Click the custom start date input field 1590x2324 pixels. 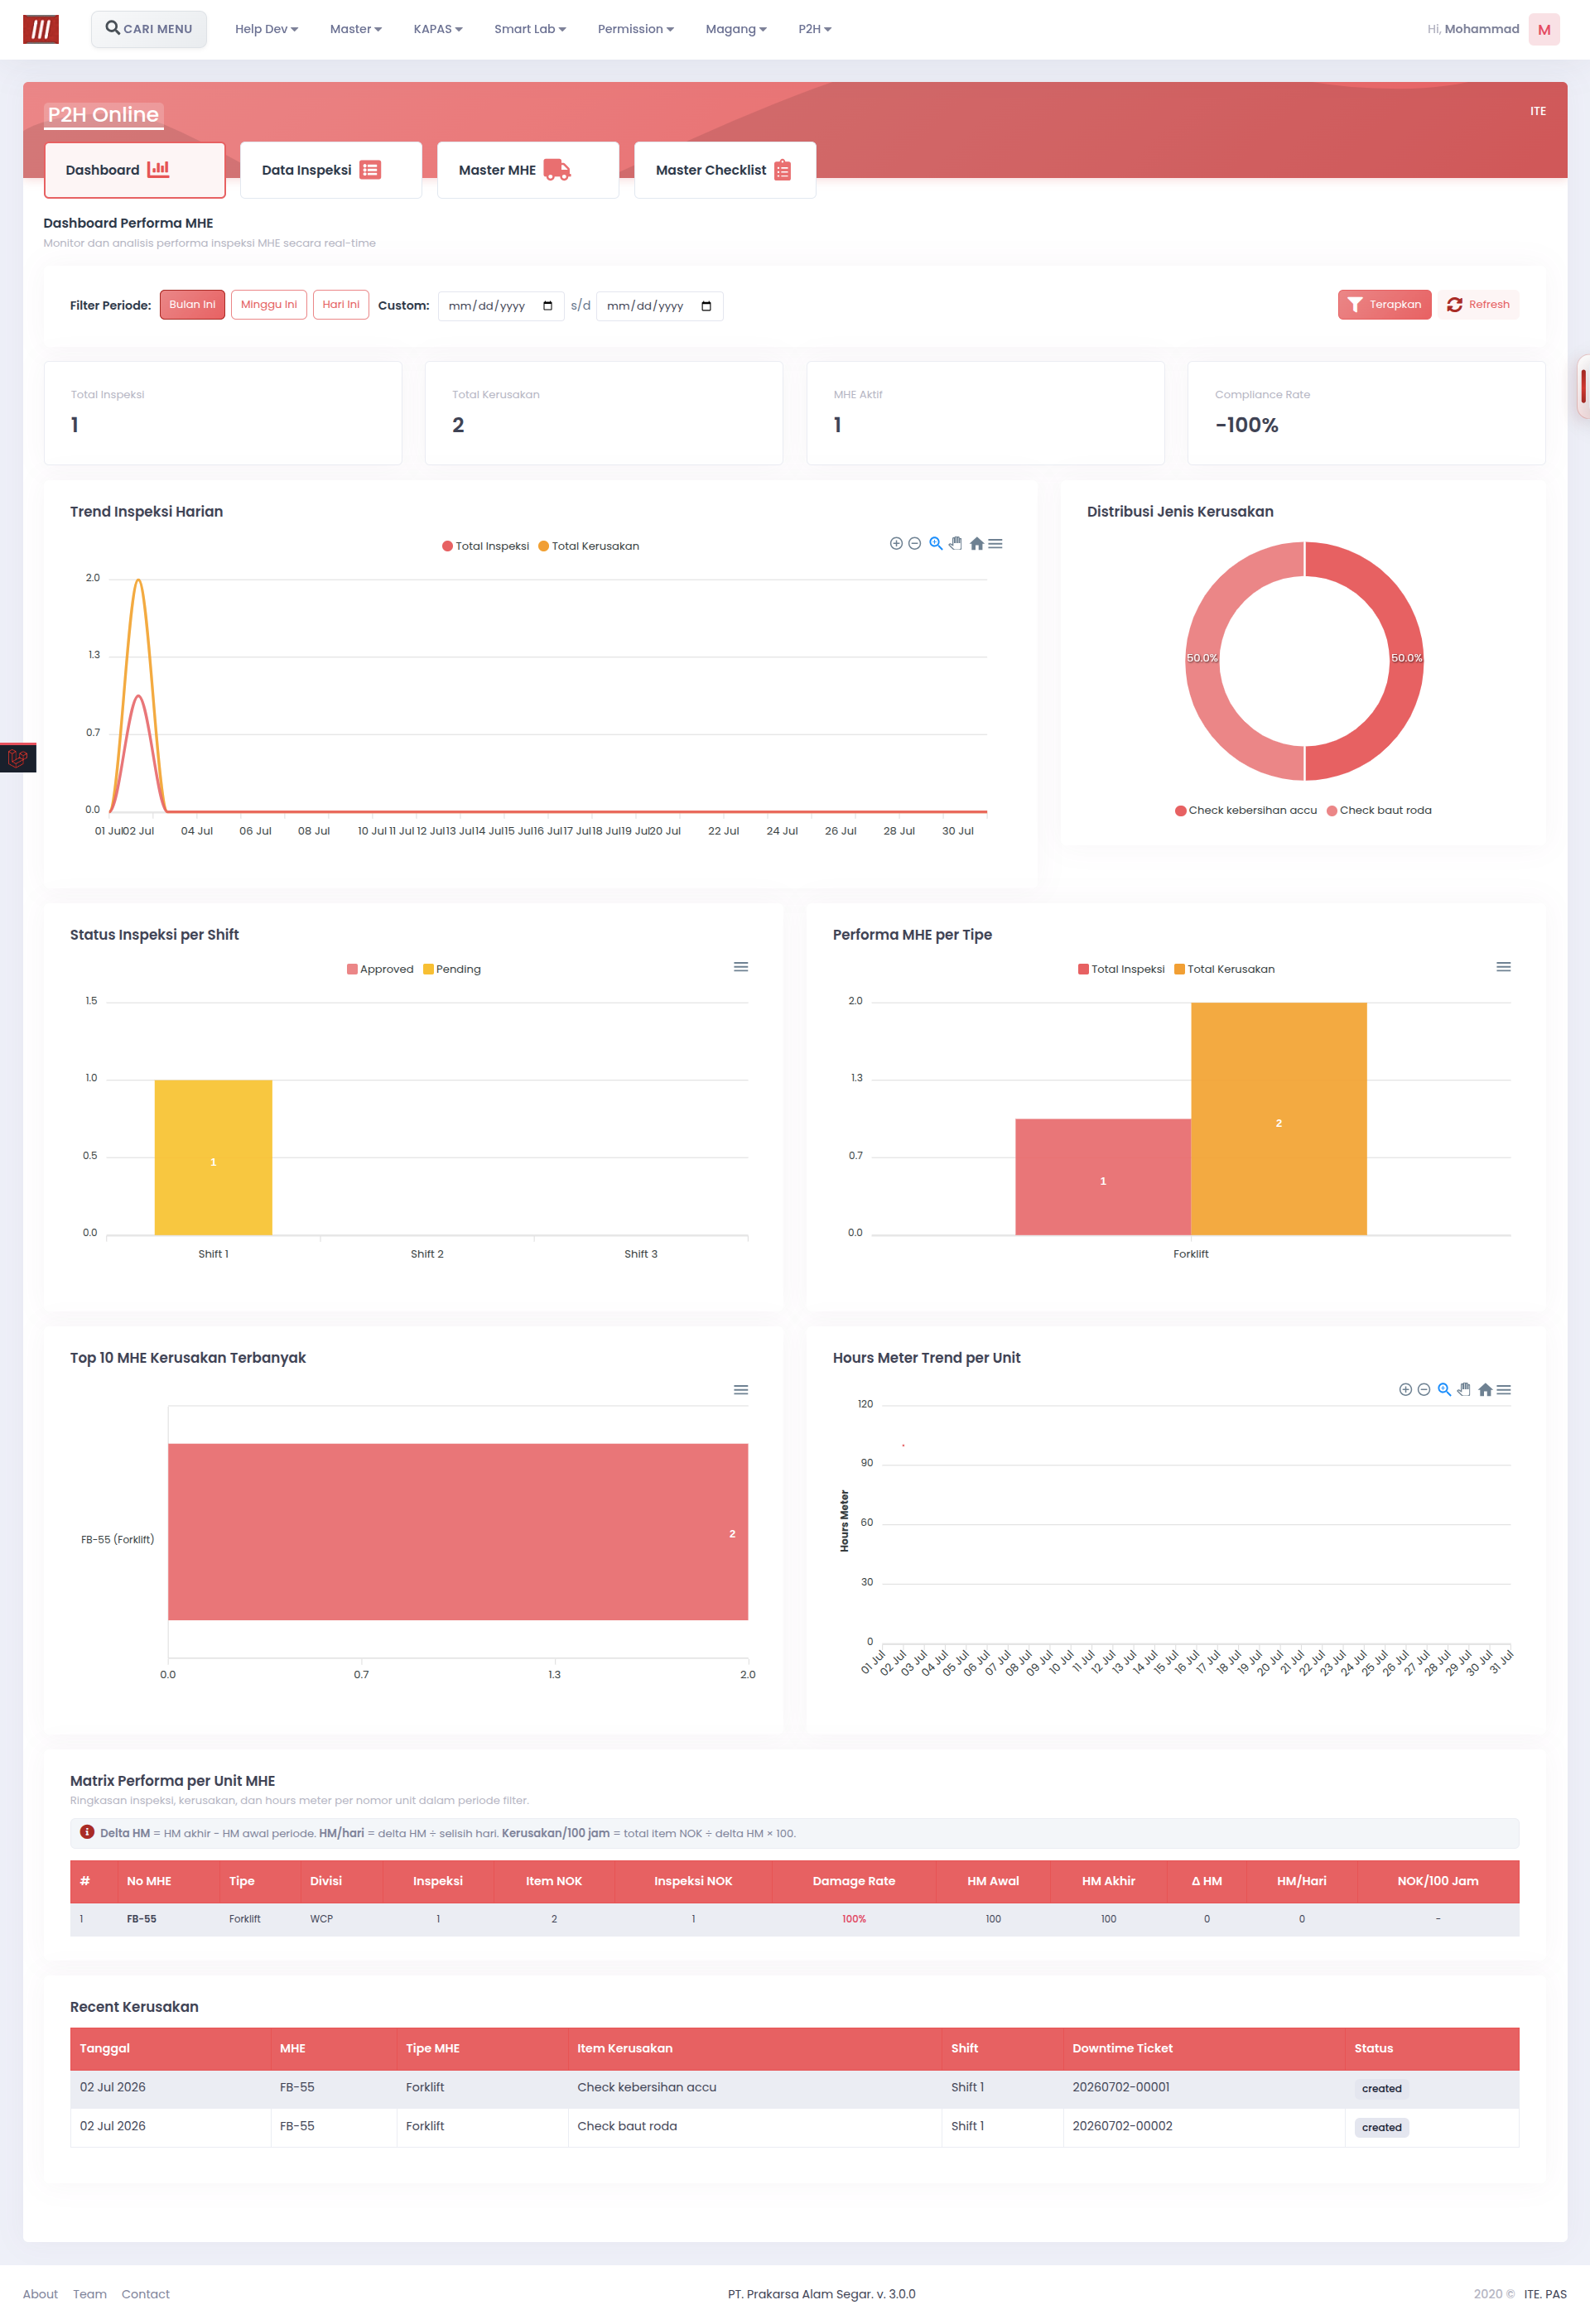pos(501,306)
